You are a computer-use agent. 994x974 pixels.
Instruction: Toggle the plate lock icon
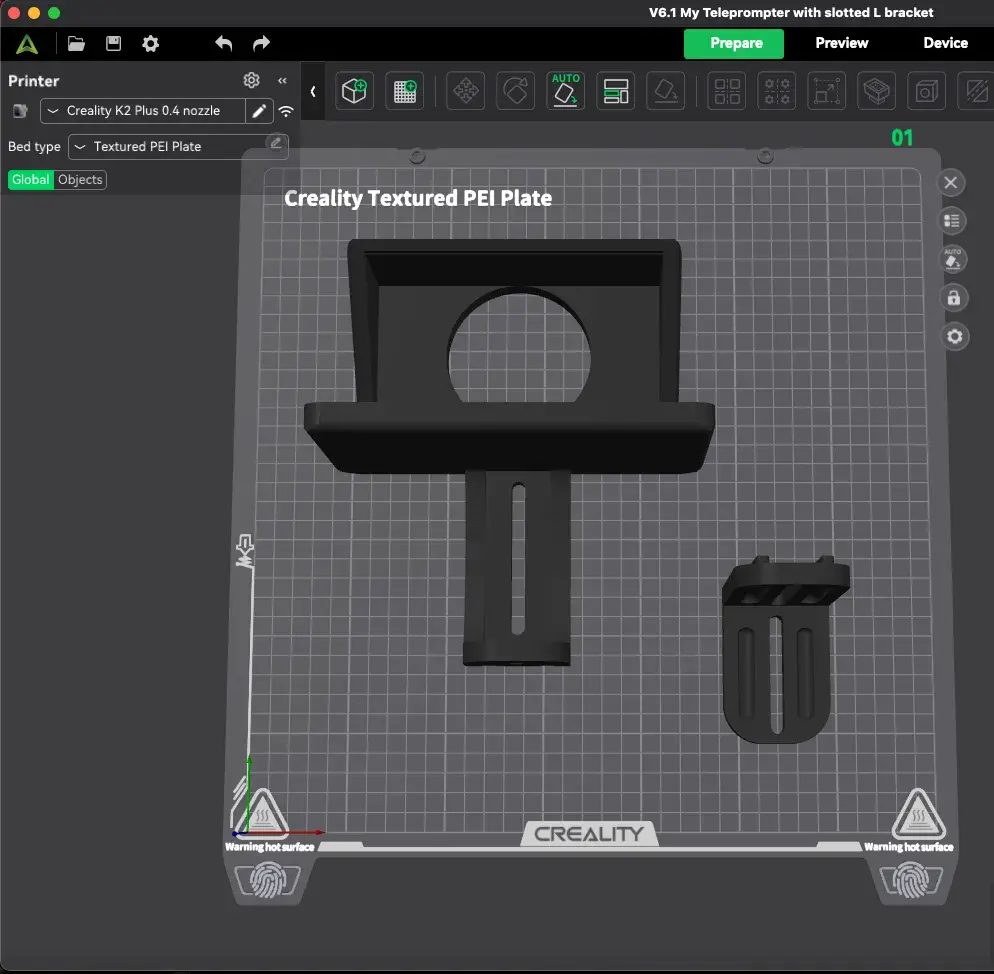click(x=953, y=298)
